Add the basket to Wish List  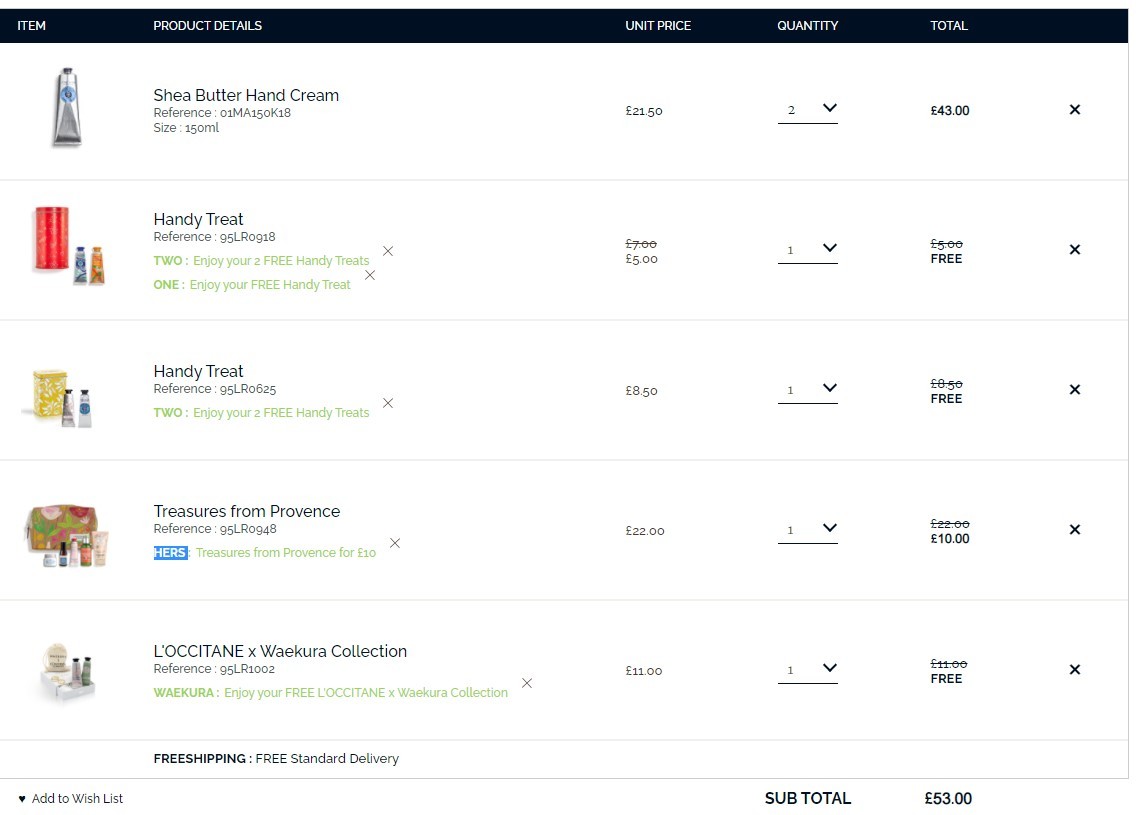[x=70, y=799]
